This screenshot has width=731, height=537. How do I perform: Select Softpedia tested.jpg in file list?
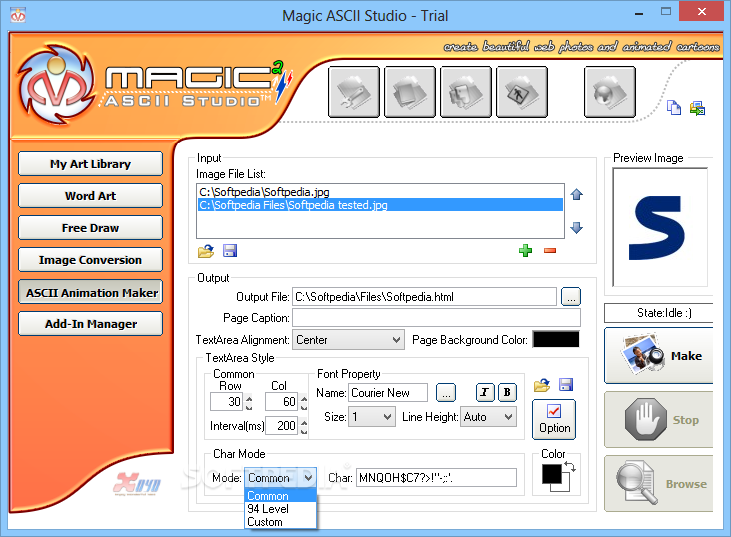(x=380, y=205)
